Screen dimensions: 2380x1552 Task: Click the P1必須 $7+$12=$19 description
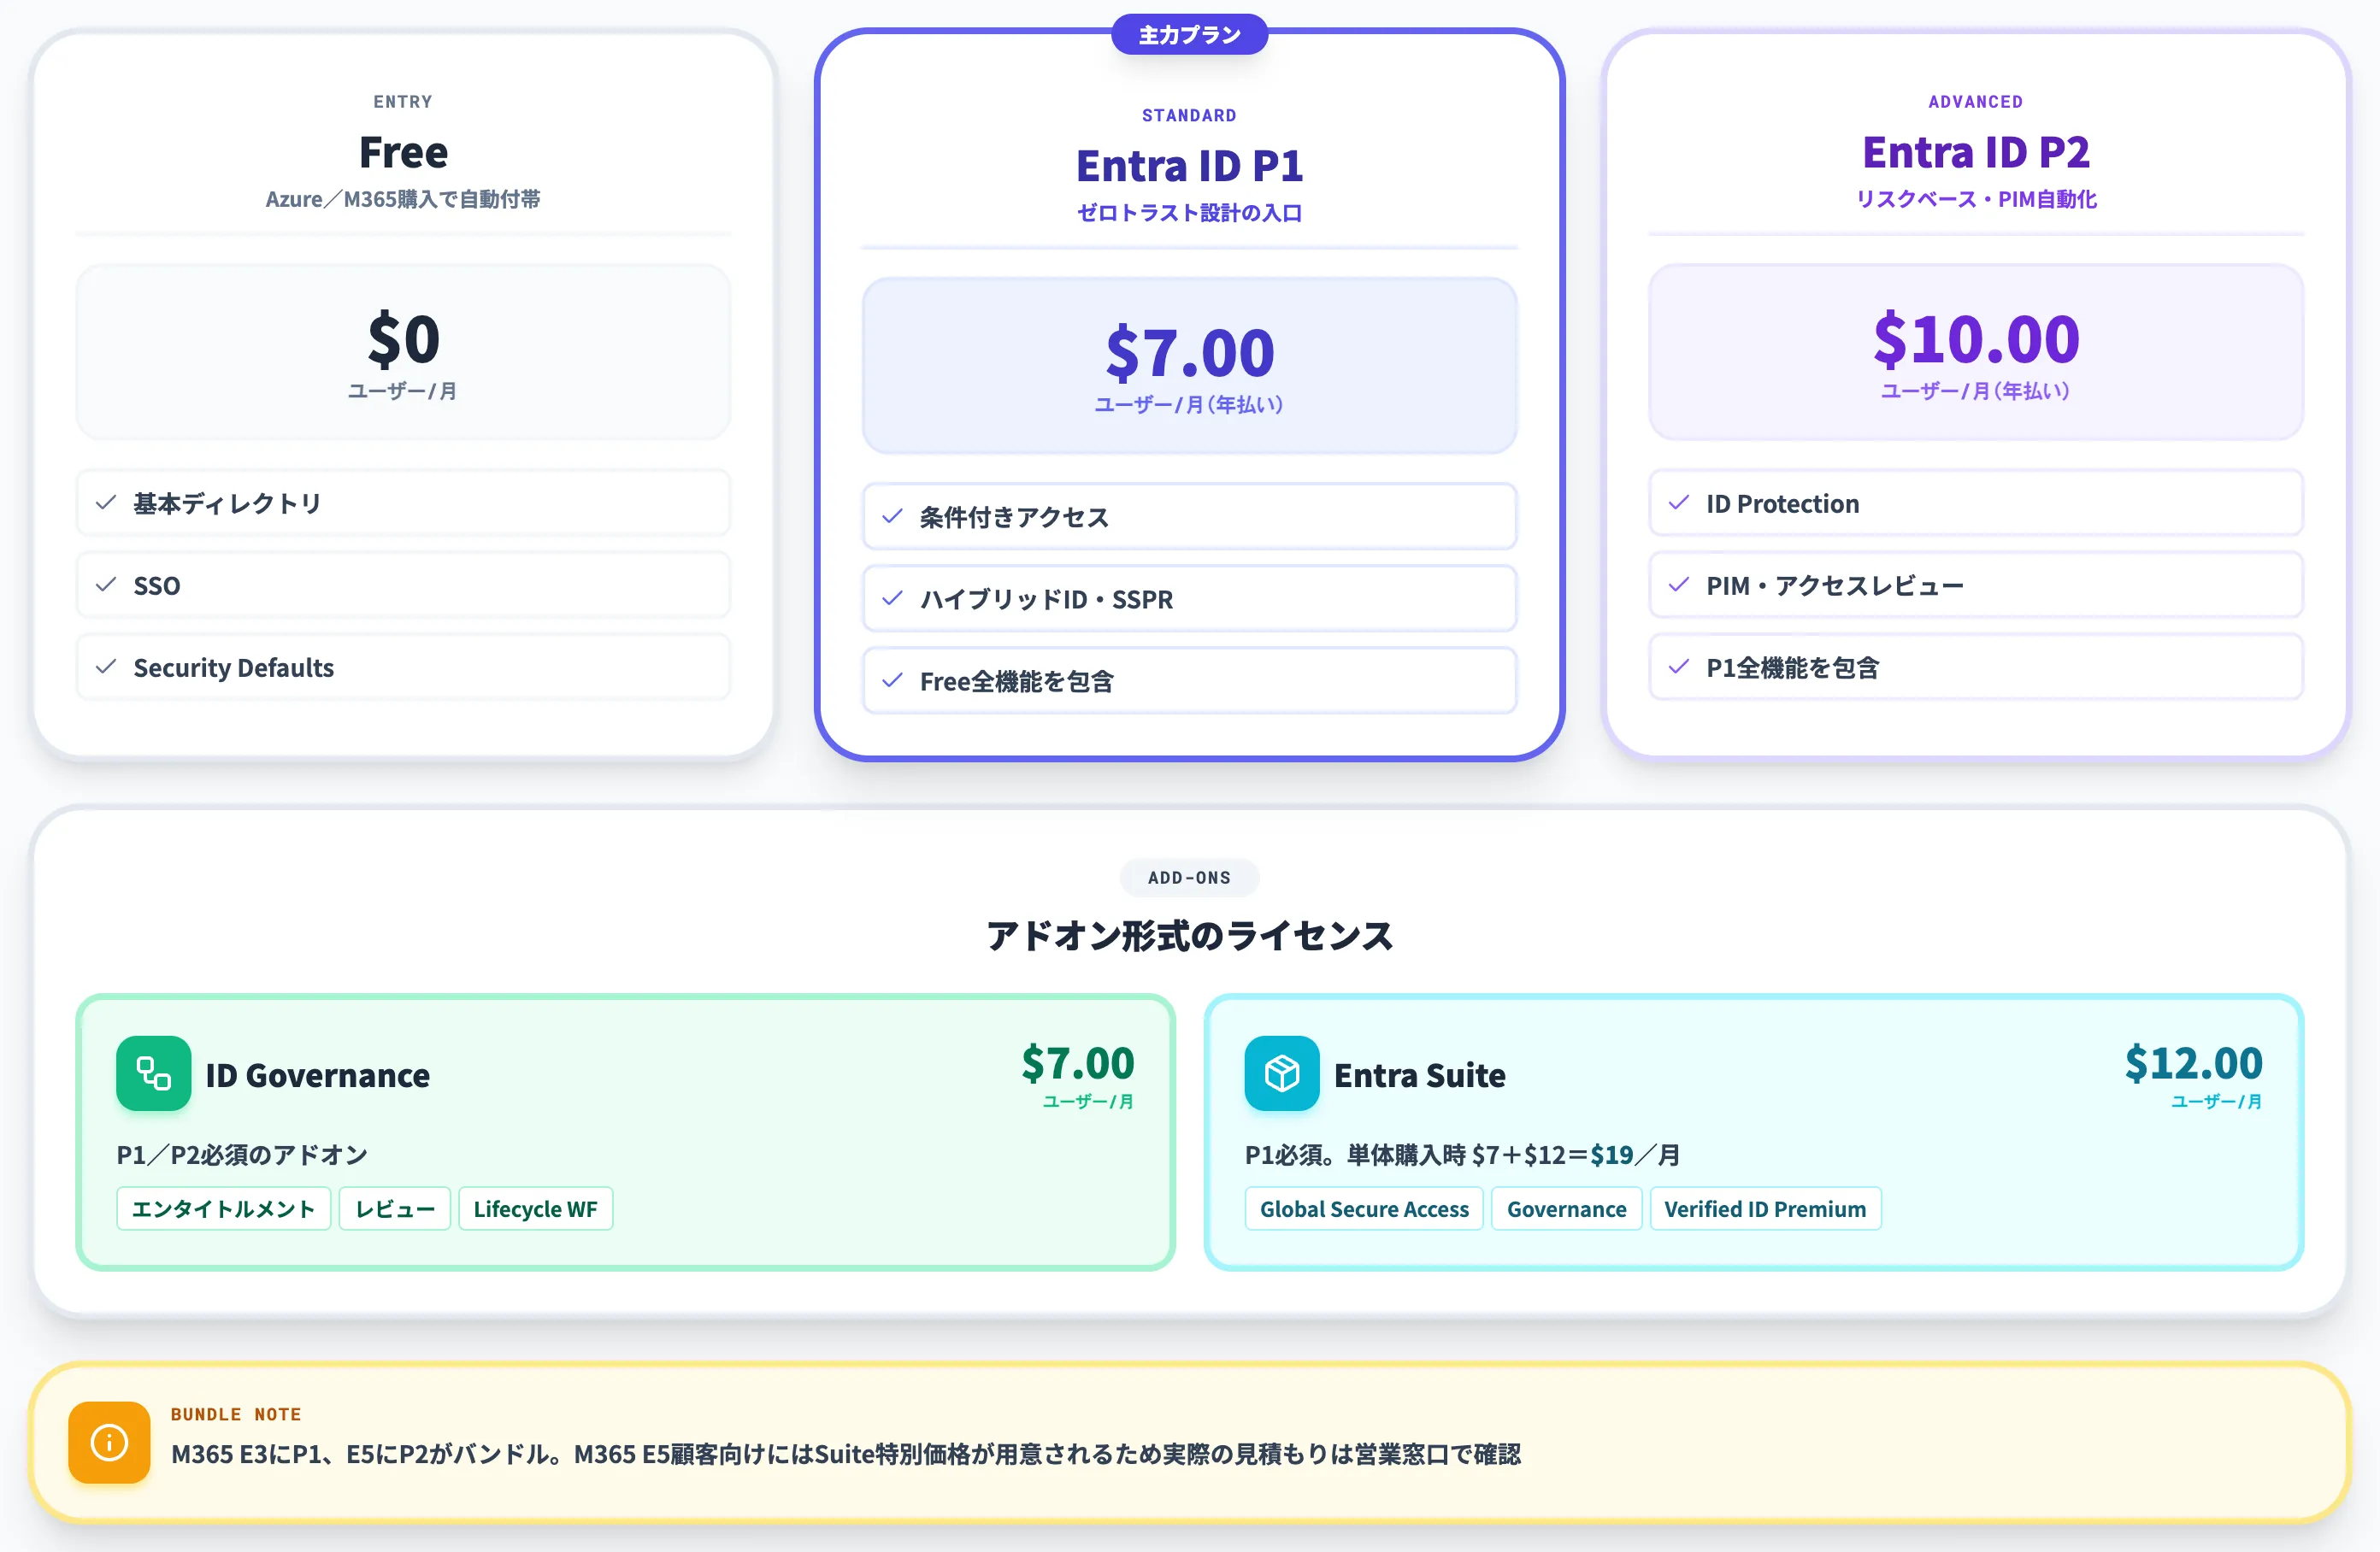pyautogui.click(x=1462, y=1155)
